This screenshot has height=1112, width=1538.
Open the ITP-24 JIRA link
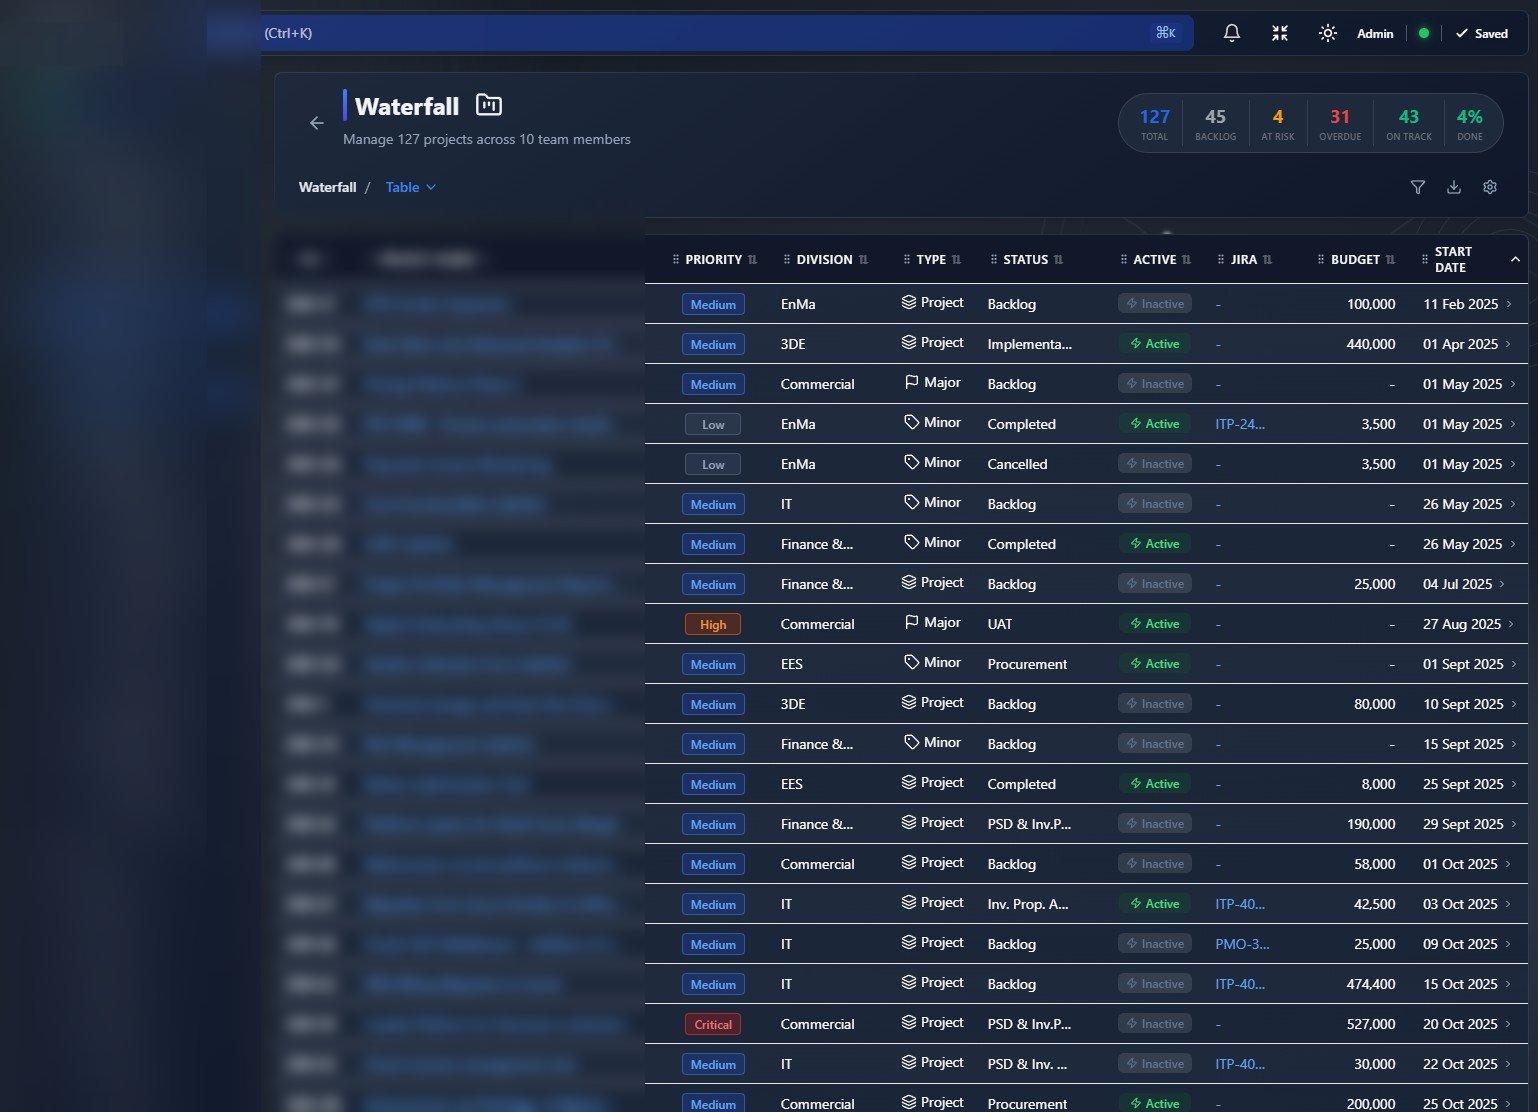pyautogui.click(x=1239, y=424)
